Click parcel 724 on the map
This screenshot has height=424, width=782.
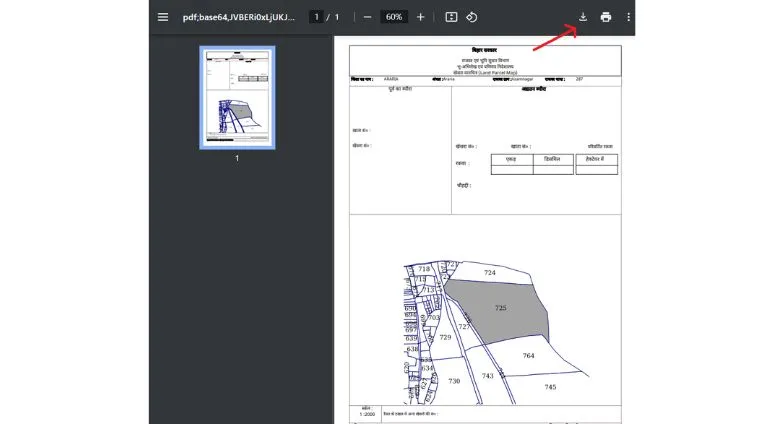click(x=489, y=272)
